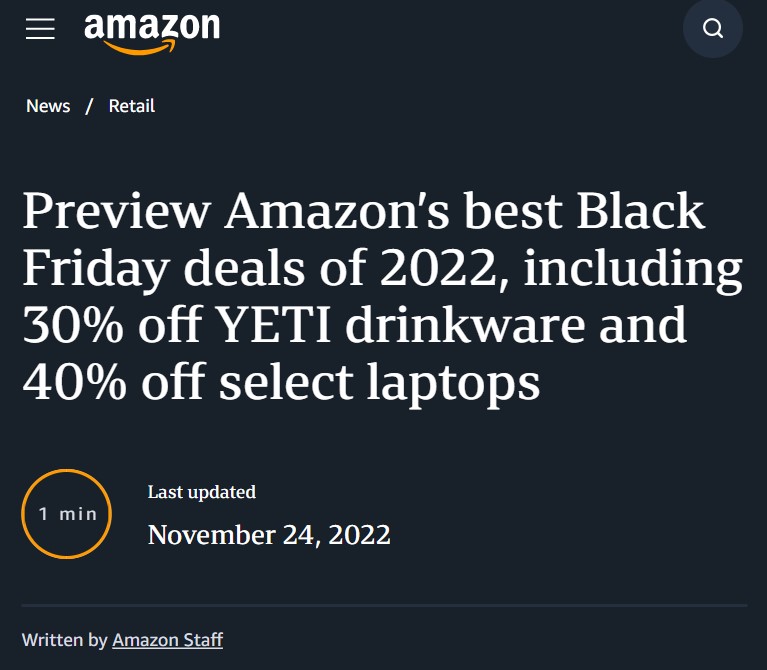This screenshot has height=670, width=767.
Task: Click the orange 1 min reading-time circle
Action: pyautogui.click(x=67, y=514)
